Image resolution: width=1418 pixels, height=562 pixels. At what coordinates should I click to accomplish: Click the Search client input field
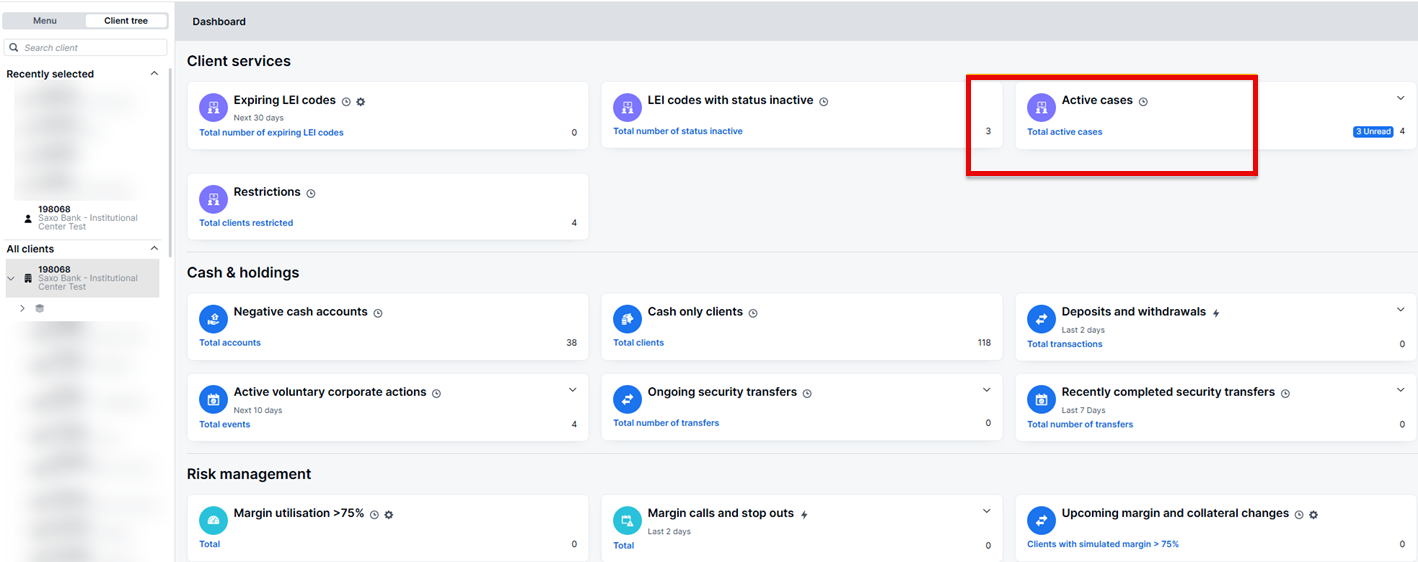click(92, 48)
